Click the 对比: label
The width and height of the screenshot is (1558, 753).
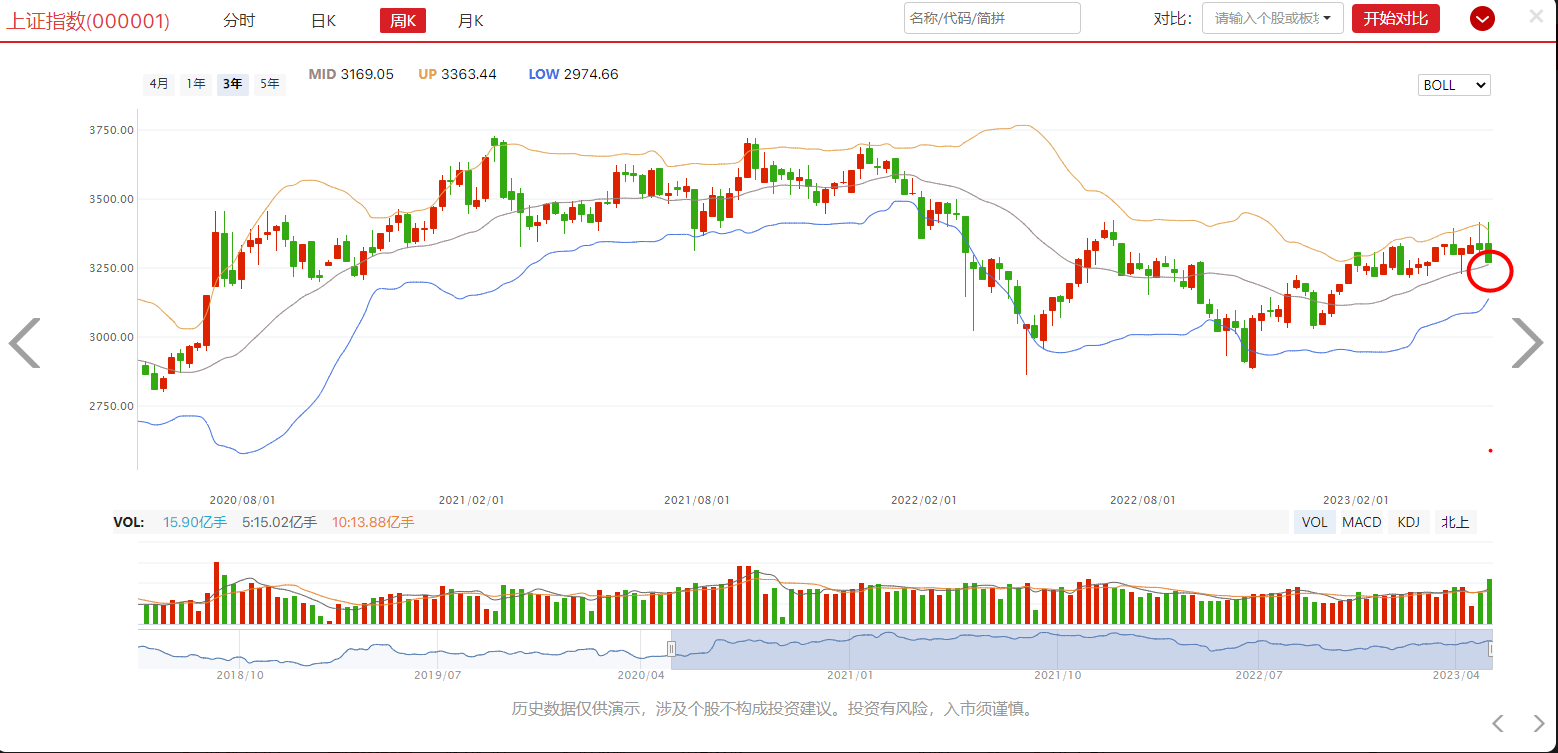pos(1172,19)
